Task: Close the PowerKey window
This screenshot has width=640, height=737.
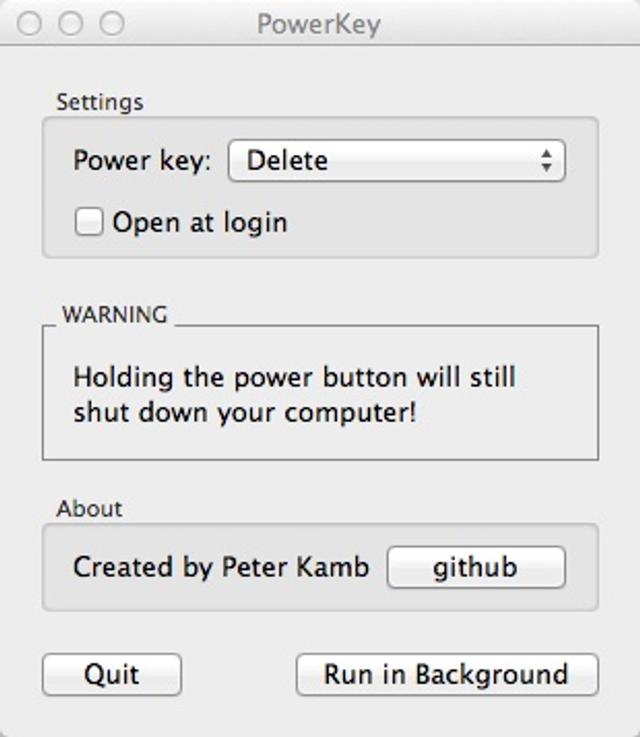Action: coord(30,23)
